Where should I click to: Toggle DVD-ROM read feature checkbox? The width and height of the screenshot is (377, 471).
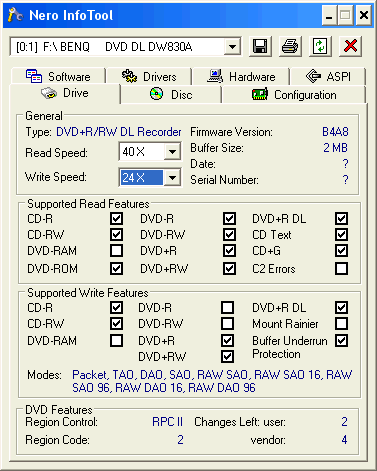(116, 268)
